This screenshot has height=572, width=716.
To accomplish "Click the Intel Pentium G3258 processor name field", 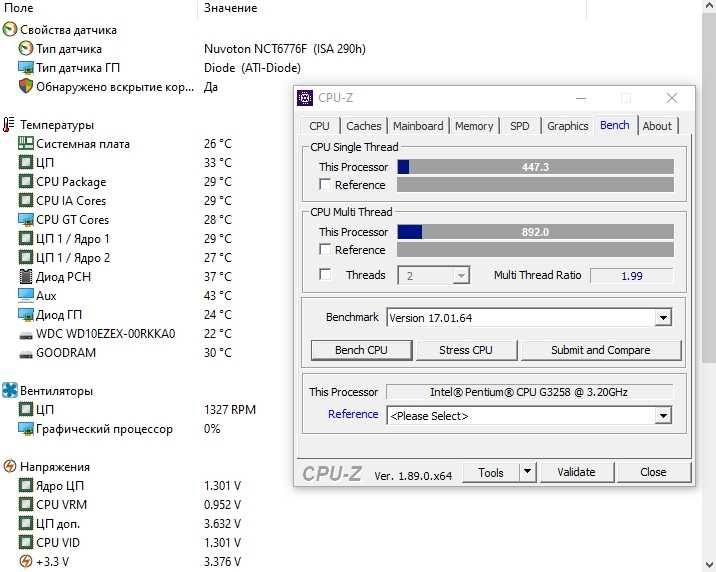I will coord(529,392).
